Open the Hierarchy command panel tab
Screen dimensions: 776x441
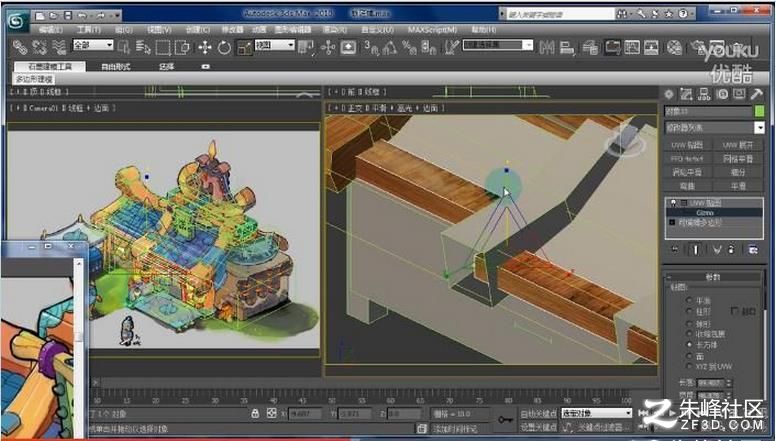pyautogui.click(x=704, y=94)
